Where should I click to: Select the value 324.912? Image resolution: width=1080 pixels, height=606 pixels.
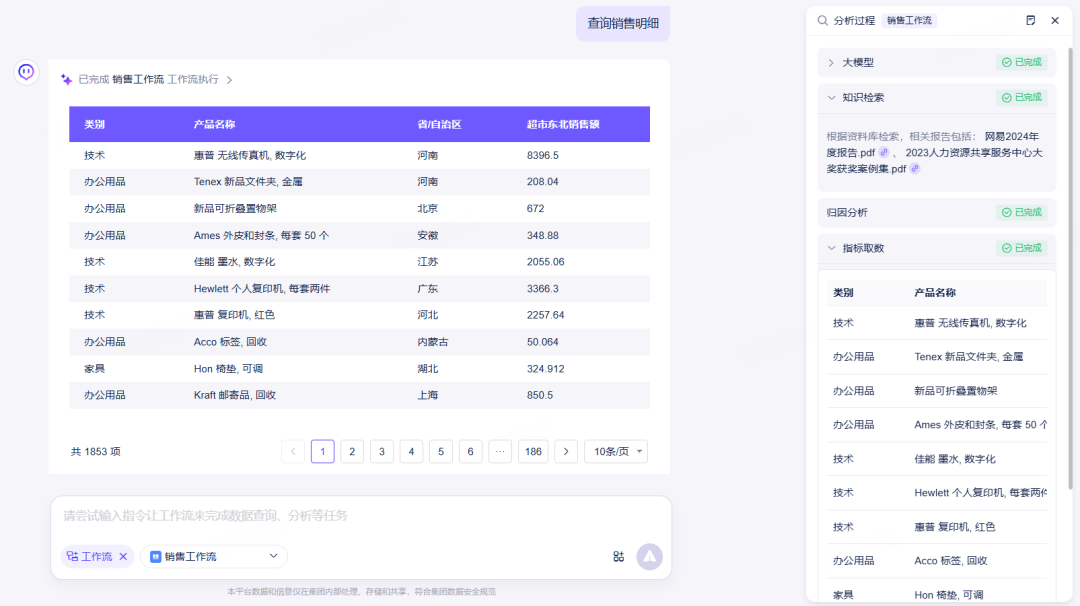pos(546,369)
